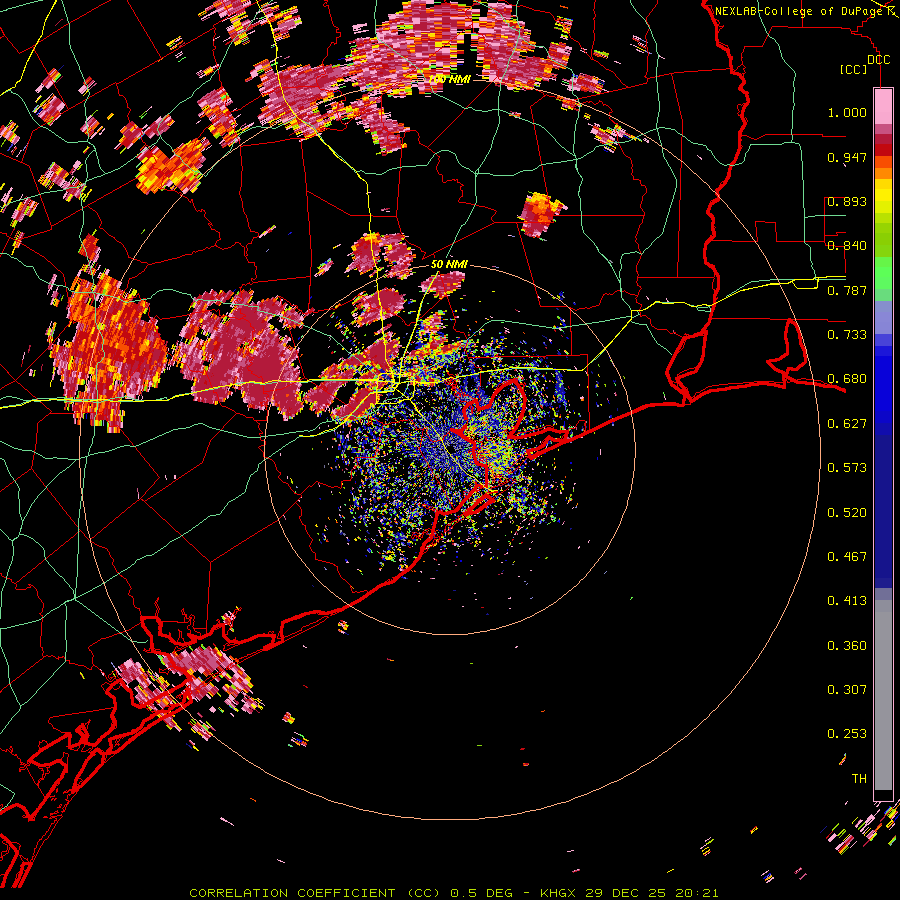Click the 50 NMI range ring label
This screenshot has height=900, width=900.
coord(449,264)
